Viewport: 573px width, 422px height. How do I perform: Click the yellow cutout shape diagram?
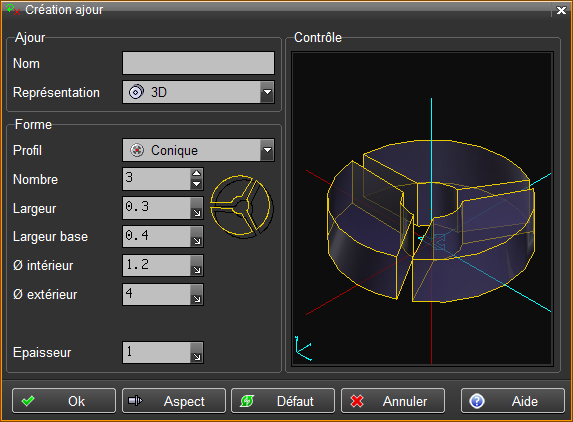(x=242, y=206)
